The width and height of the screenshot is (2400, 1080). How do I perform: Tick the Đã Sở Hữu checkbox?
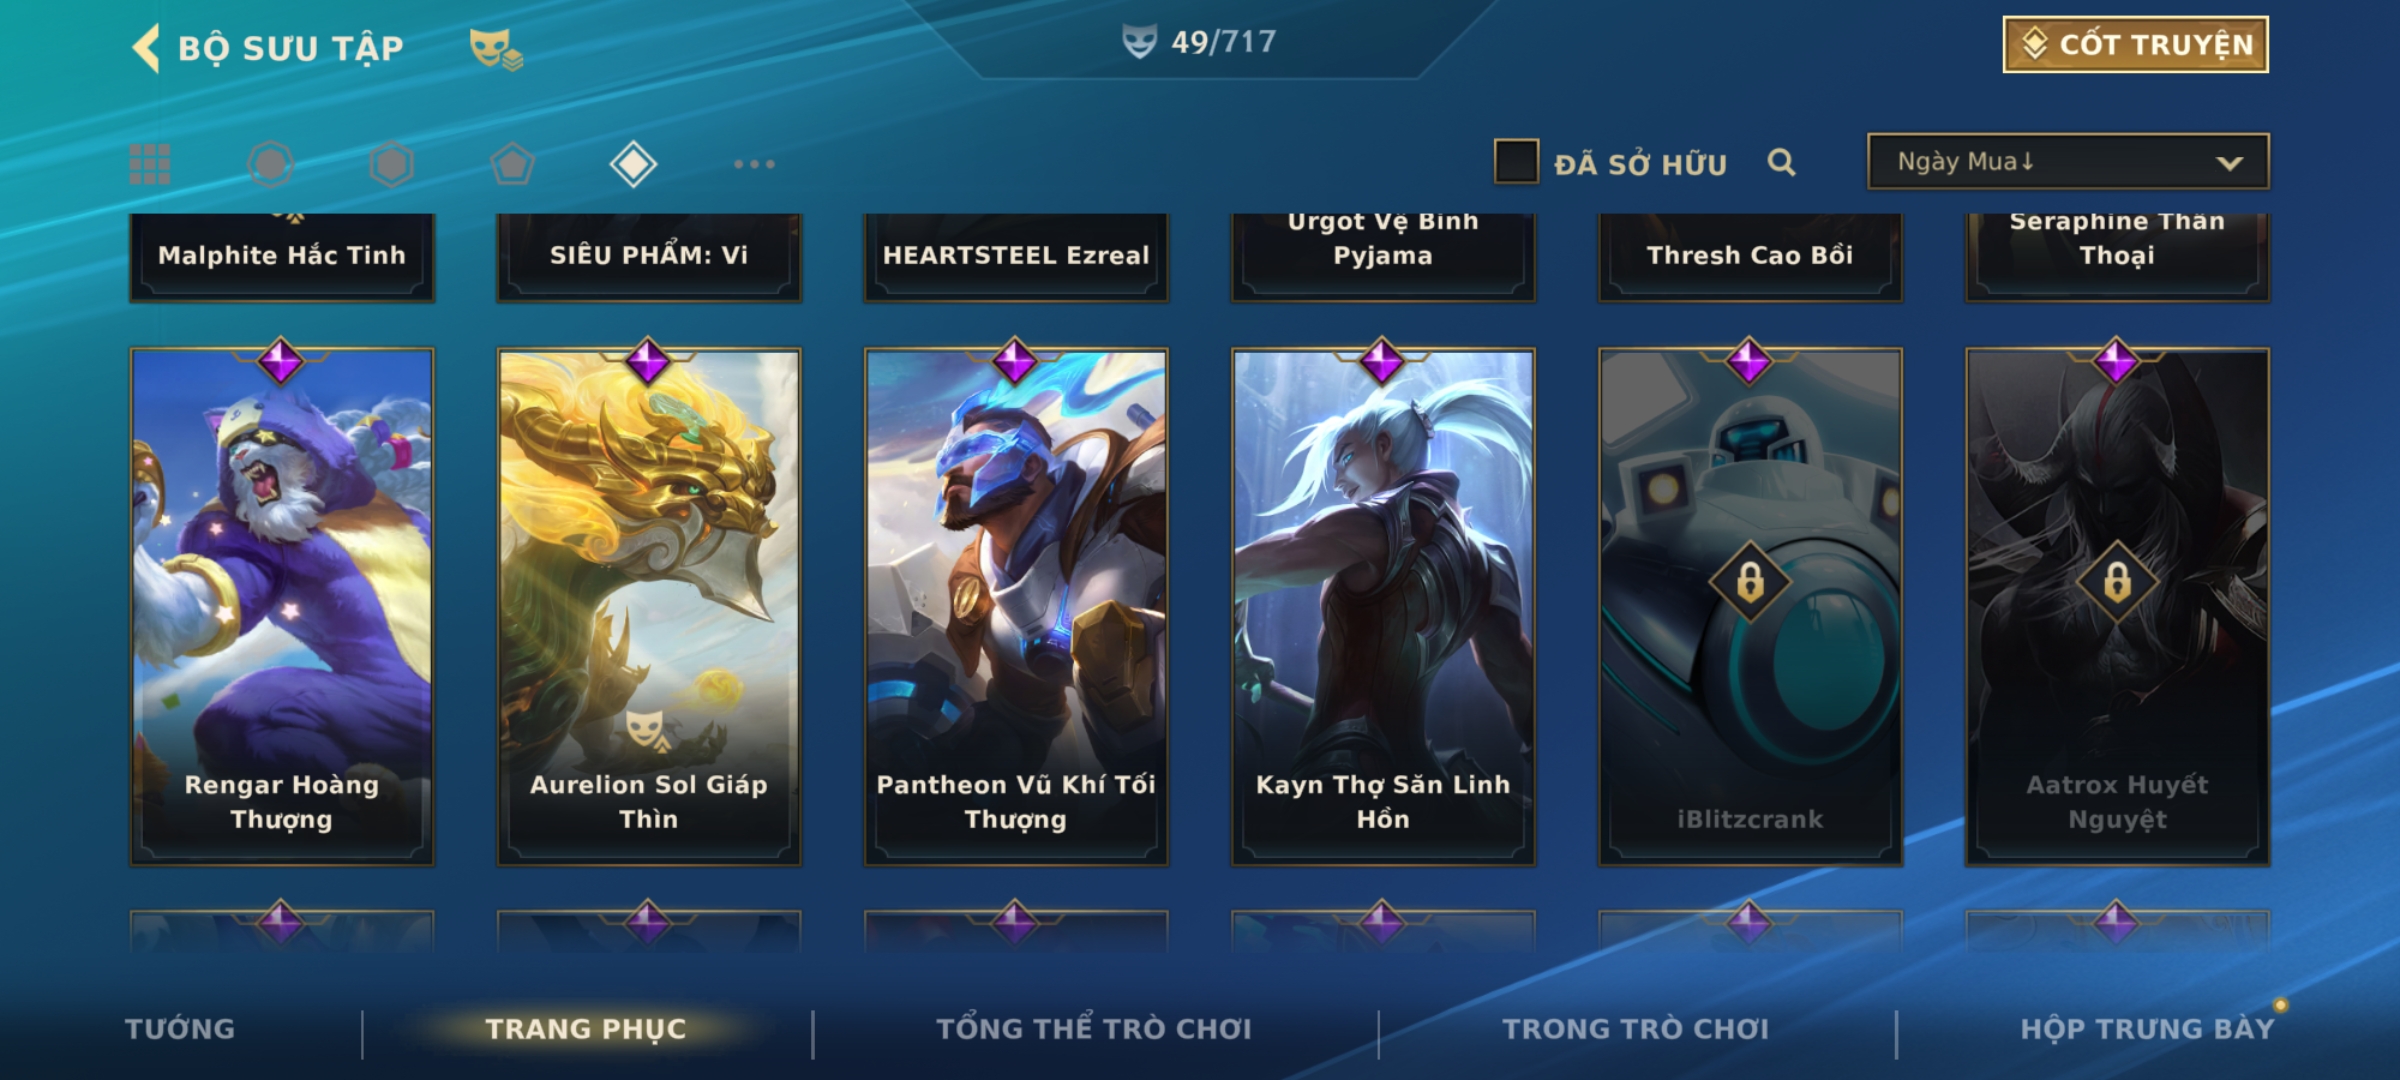tap(1516, 162)
